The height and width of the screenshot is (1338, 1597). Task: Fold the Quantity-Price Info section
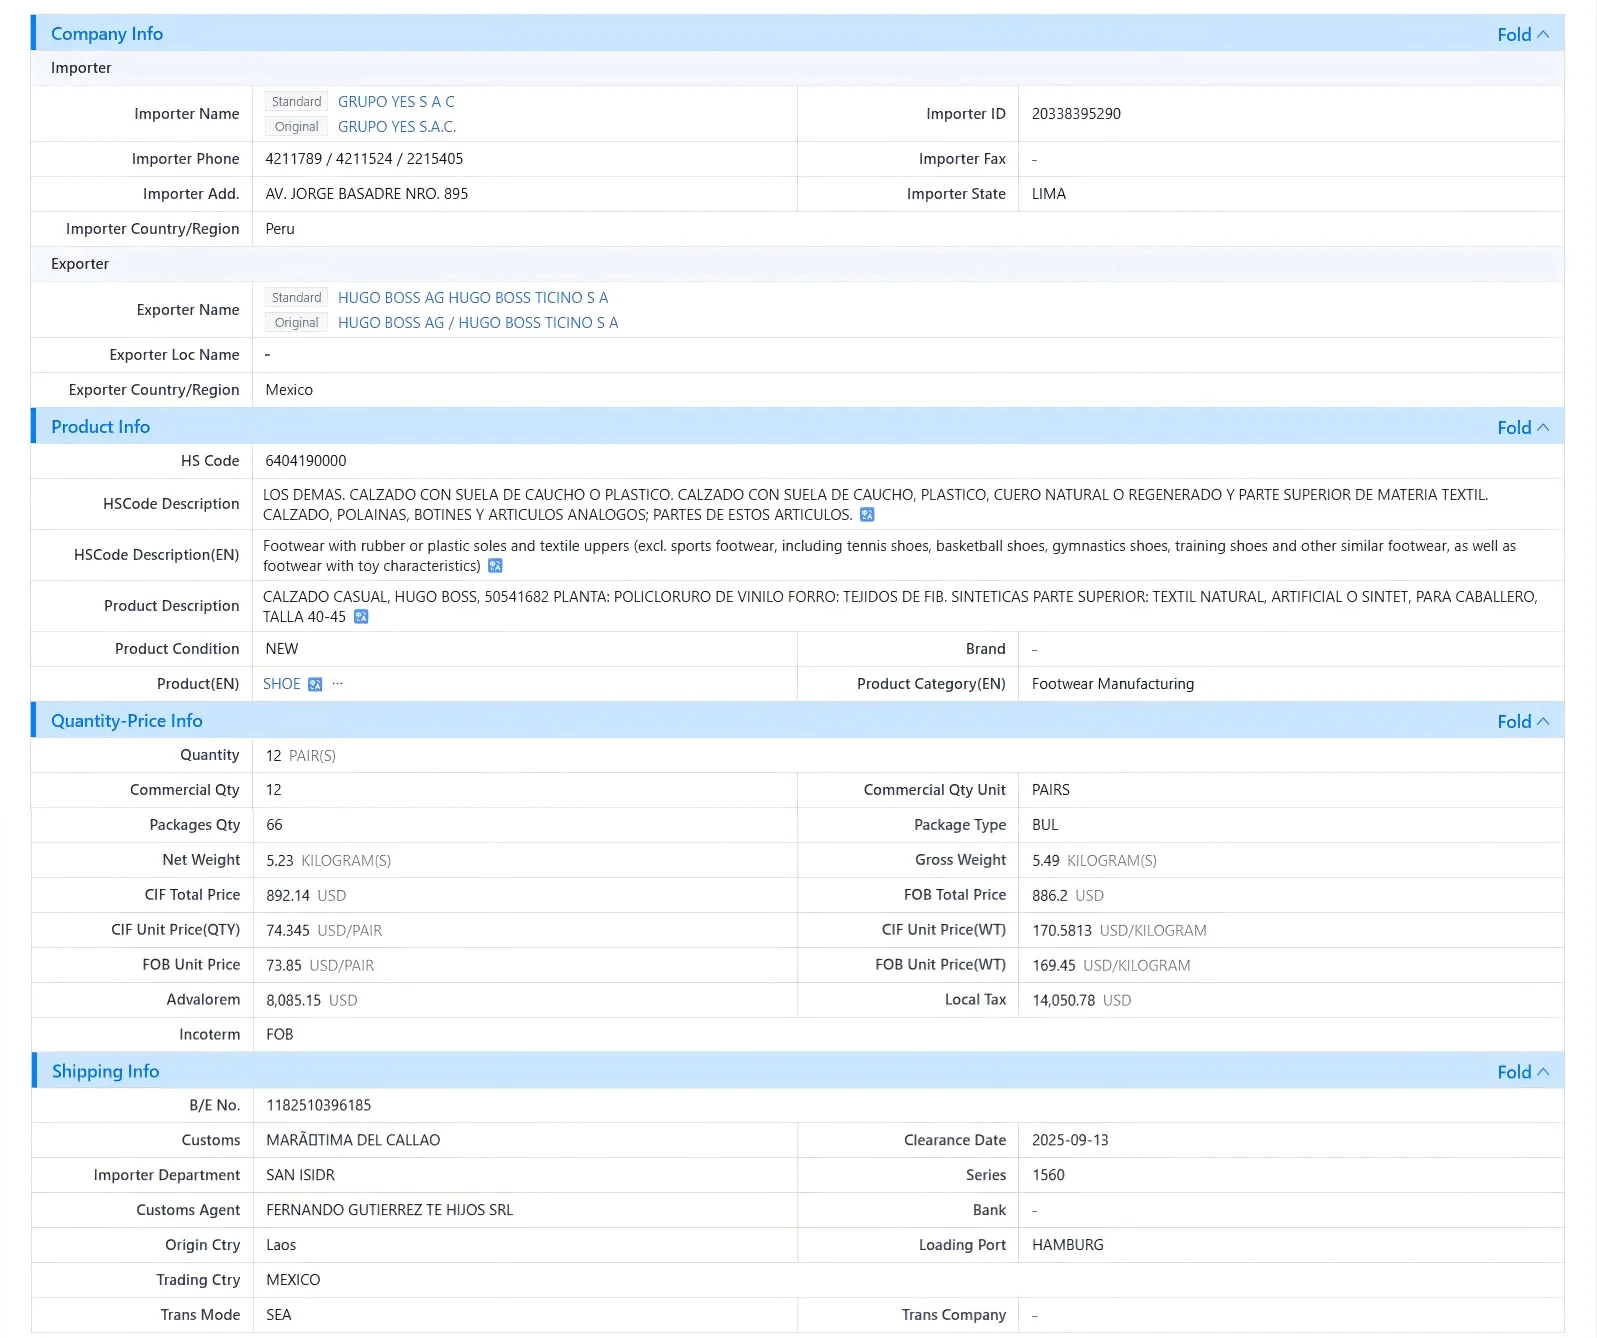point(1523,721)
